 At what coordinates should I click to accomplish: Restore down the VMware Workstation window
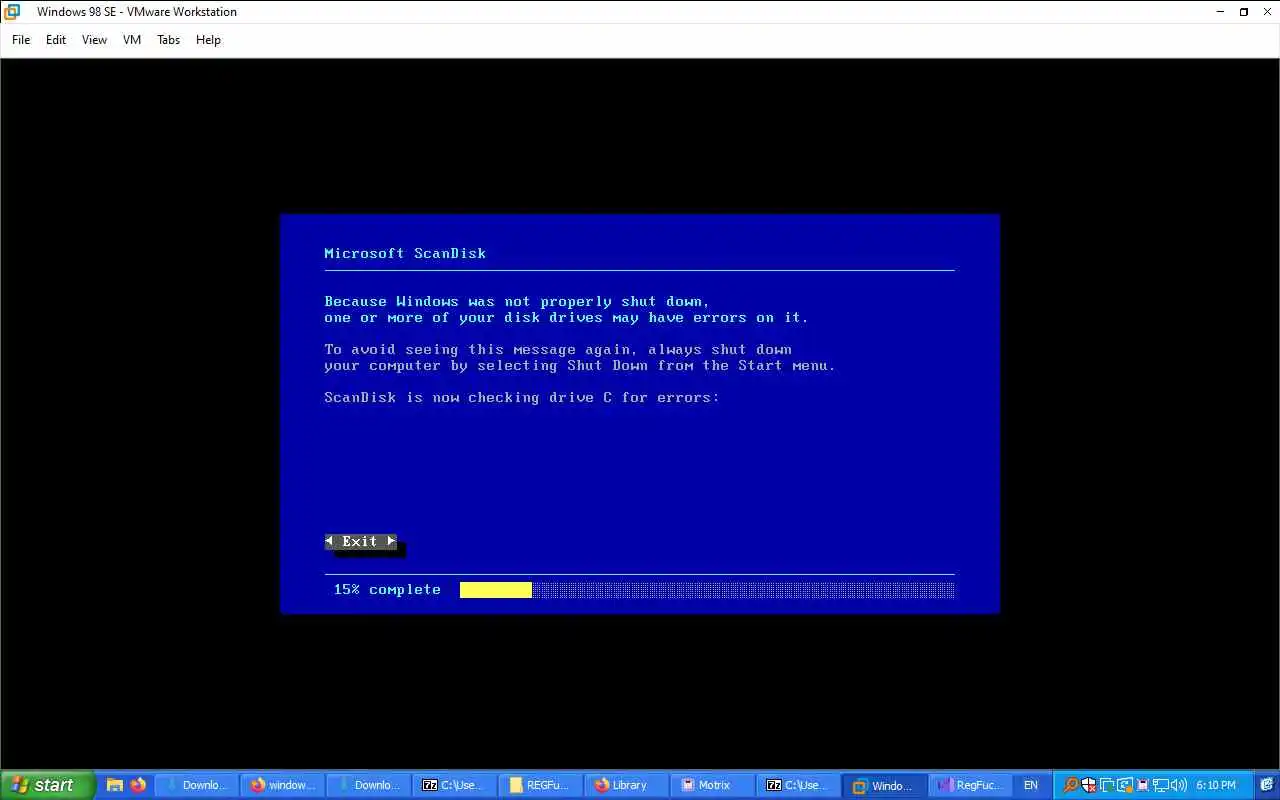coord(1244,12)
